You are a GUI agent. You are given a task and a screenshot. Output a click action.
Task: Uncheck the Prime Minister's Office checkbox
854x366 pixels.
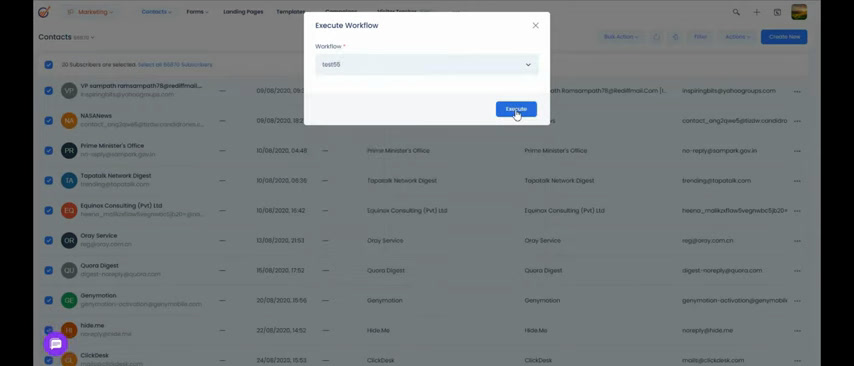coord(48,150)
